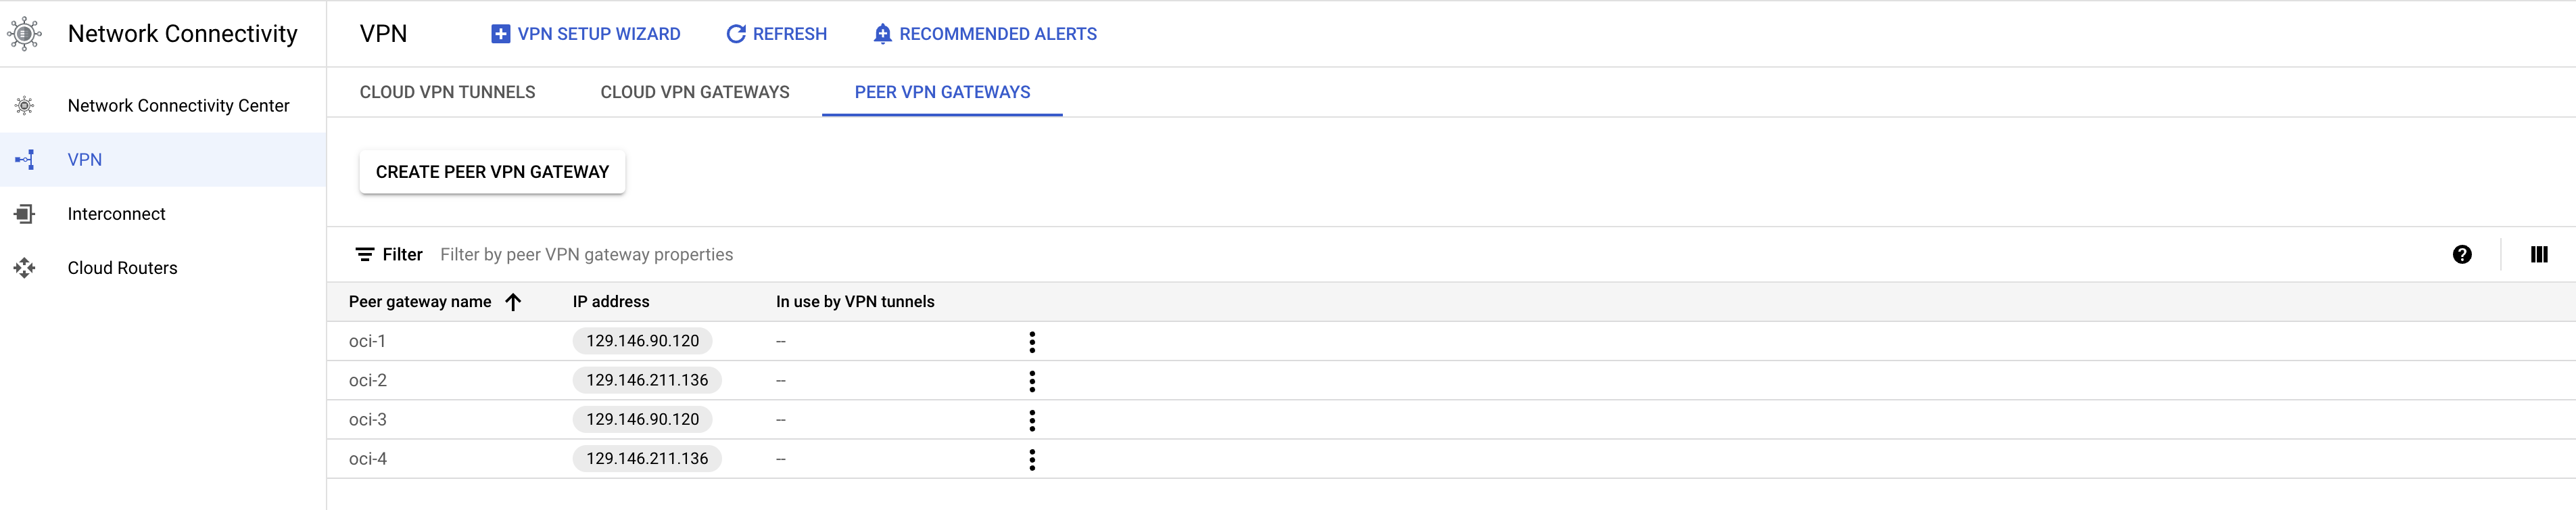Image resolution: width=2576 pixels, height=510 pixels.
Task: Sort by Peer gateway name arrow
Action: [513, 302]
